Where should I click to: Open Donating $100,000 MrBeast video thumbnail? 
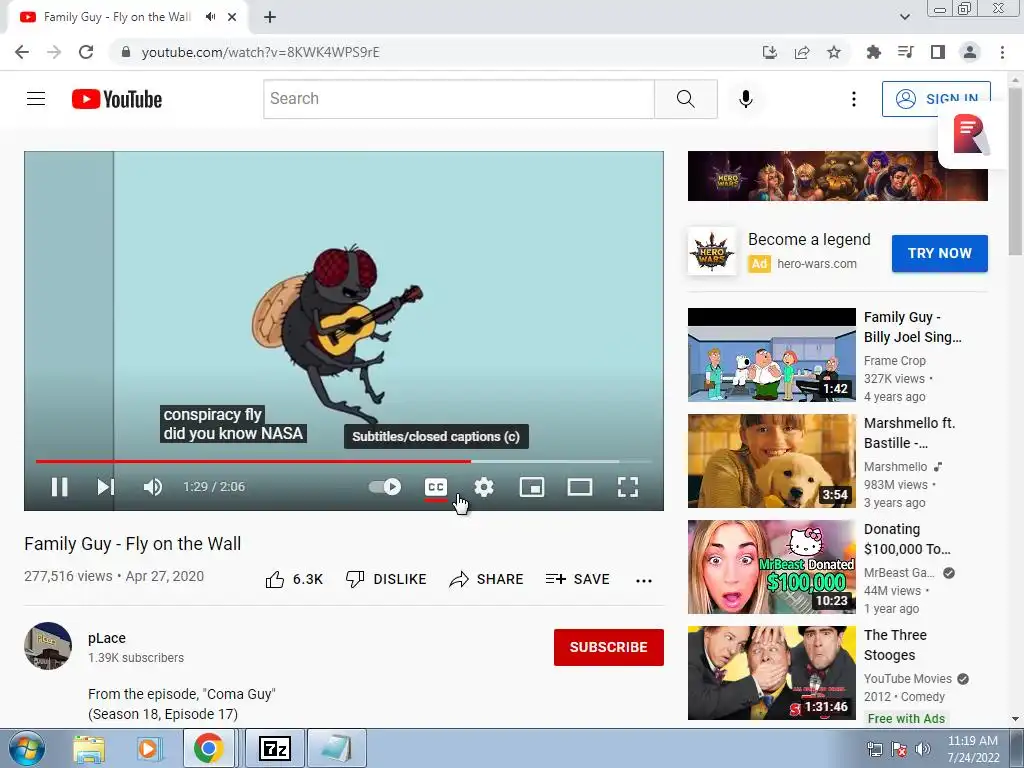pos(771,567)
